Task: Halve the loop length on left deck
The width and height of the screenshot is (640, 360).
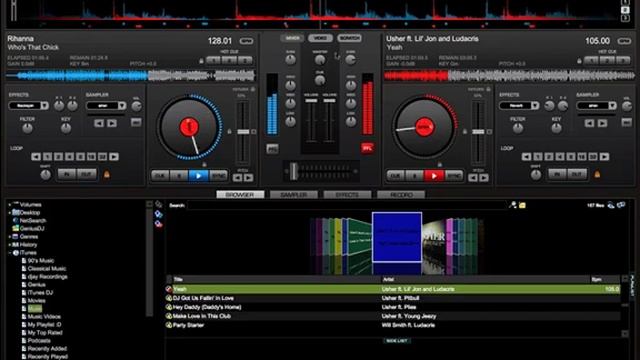Action: (x=36, y=157)
